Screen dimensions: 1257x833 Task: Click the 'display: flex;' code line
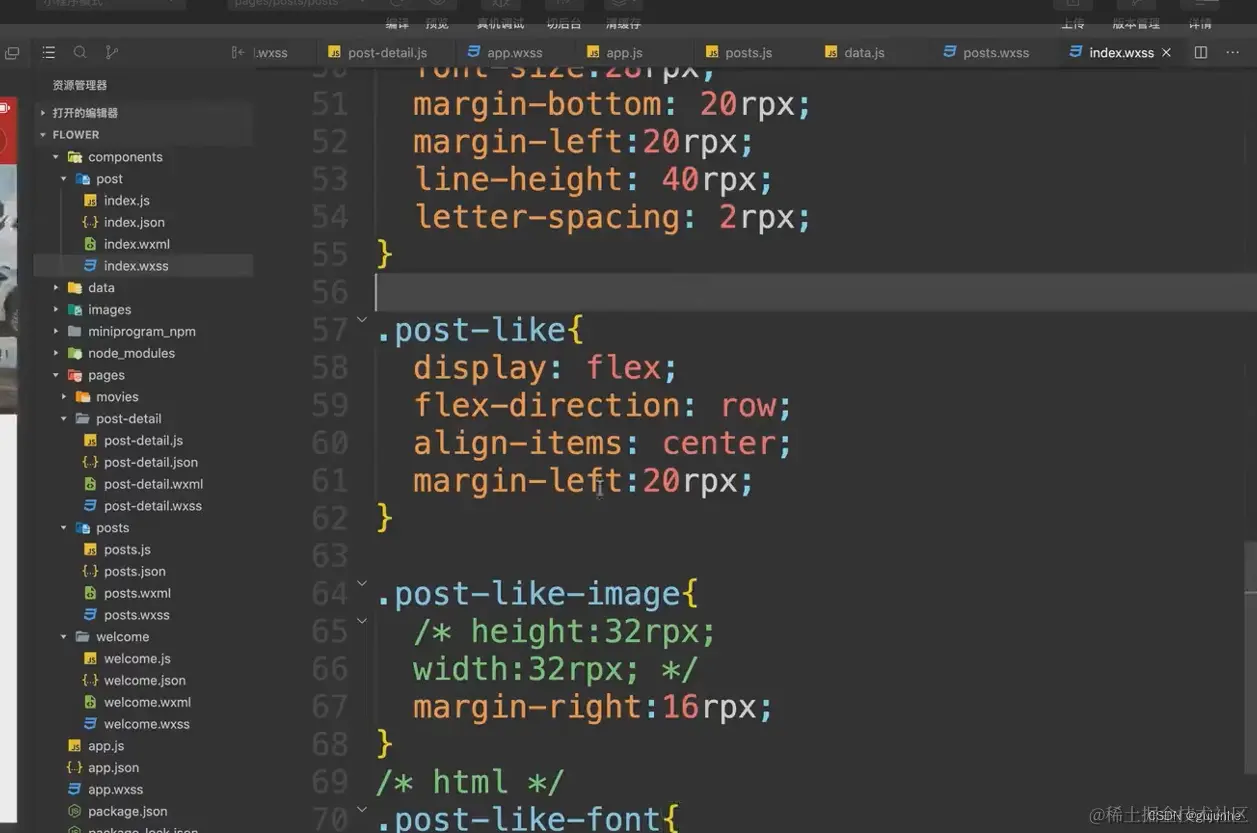pos(545,368)
